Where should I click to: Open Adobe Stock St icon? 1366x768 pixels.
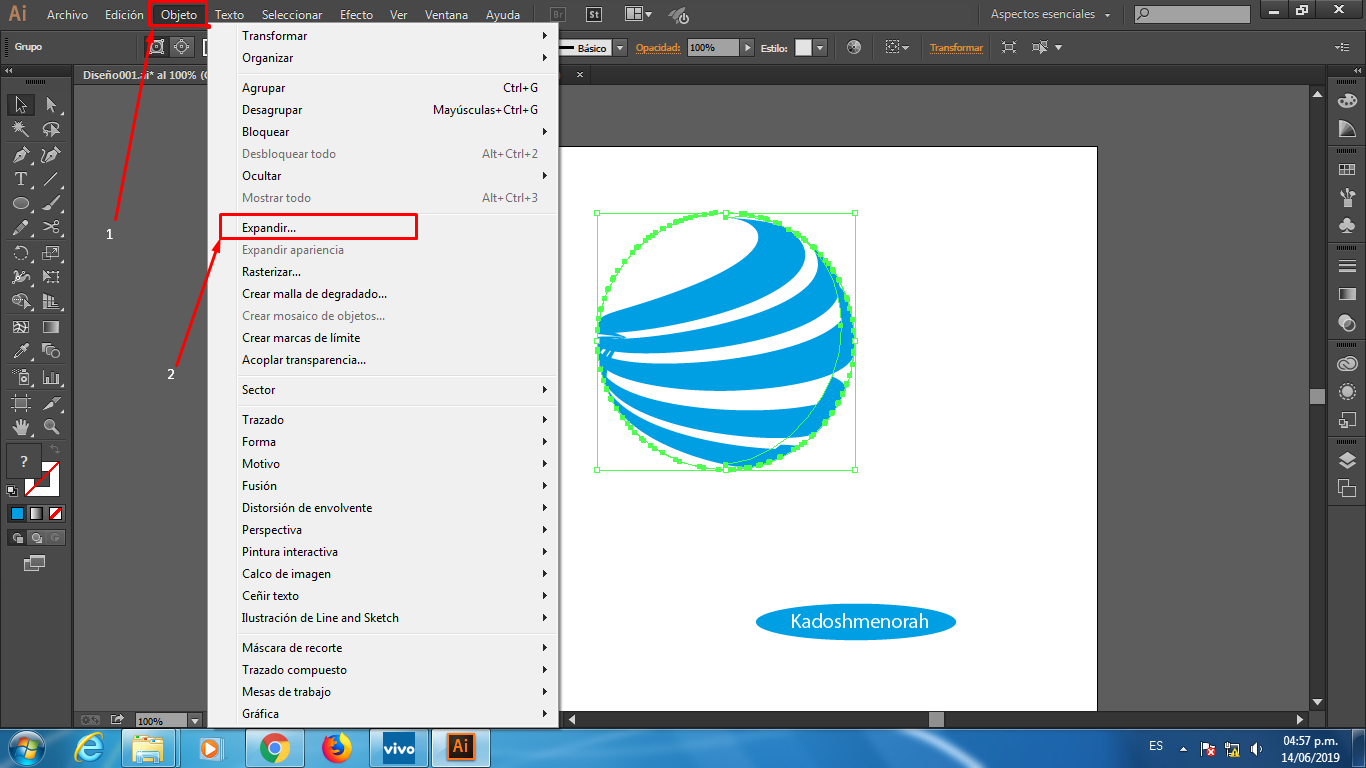coord(593,15)
